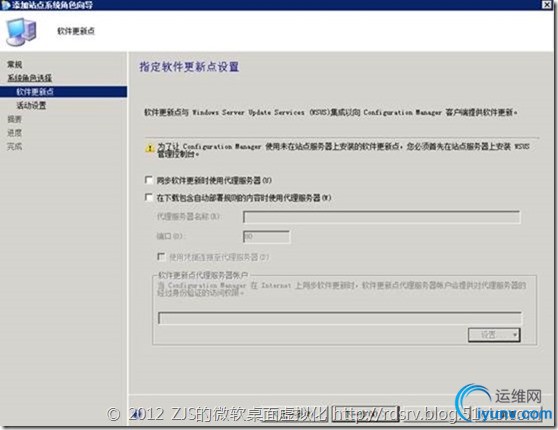The image size is (558, 430).
Task: Click the 软件更新点 header title text
Action: [76, 31]
